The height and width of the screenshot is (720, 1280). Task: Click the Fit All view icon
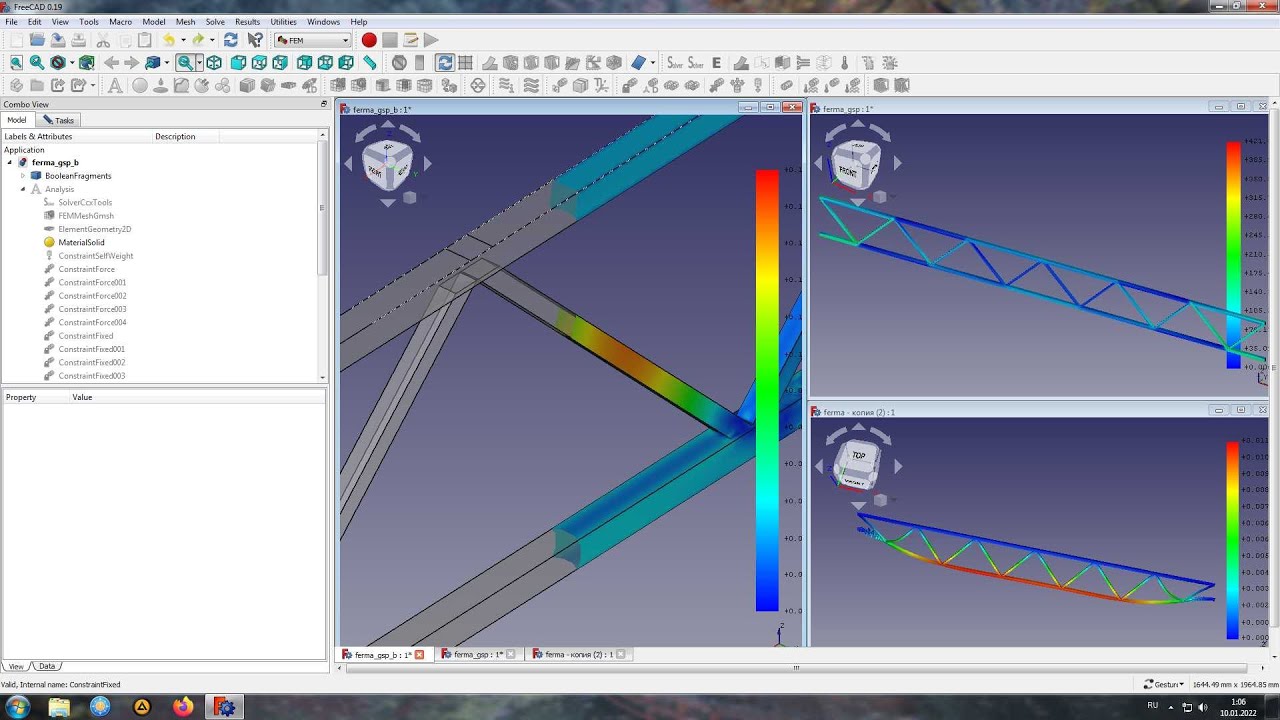[16, 62]
